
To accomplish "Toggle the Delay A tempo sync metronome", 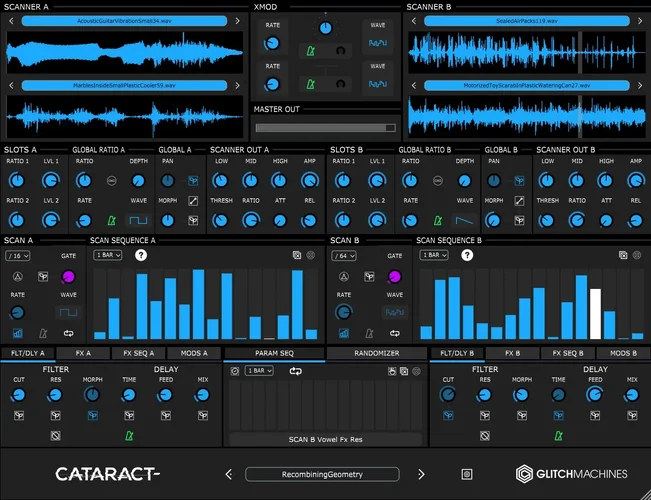I will [x=130, y=436].
